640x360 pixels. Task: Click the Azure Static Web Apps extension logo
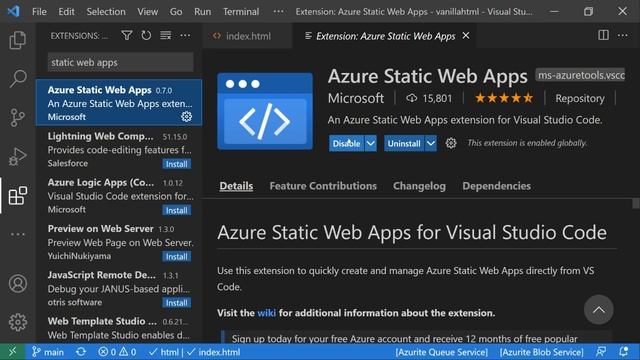click(x=265, y=111)
